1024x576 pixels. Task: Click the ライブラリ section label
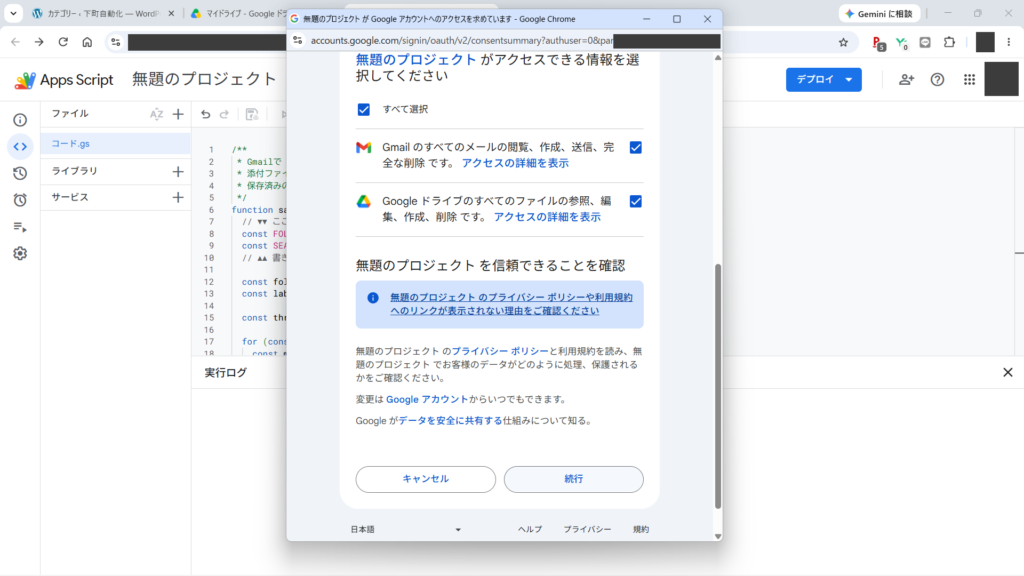[74, 171]
